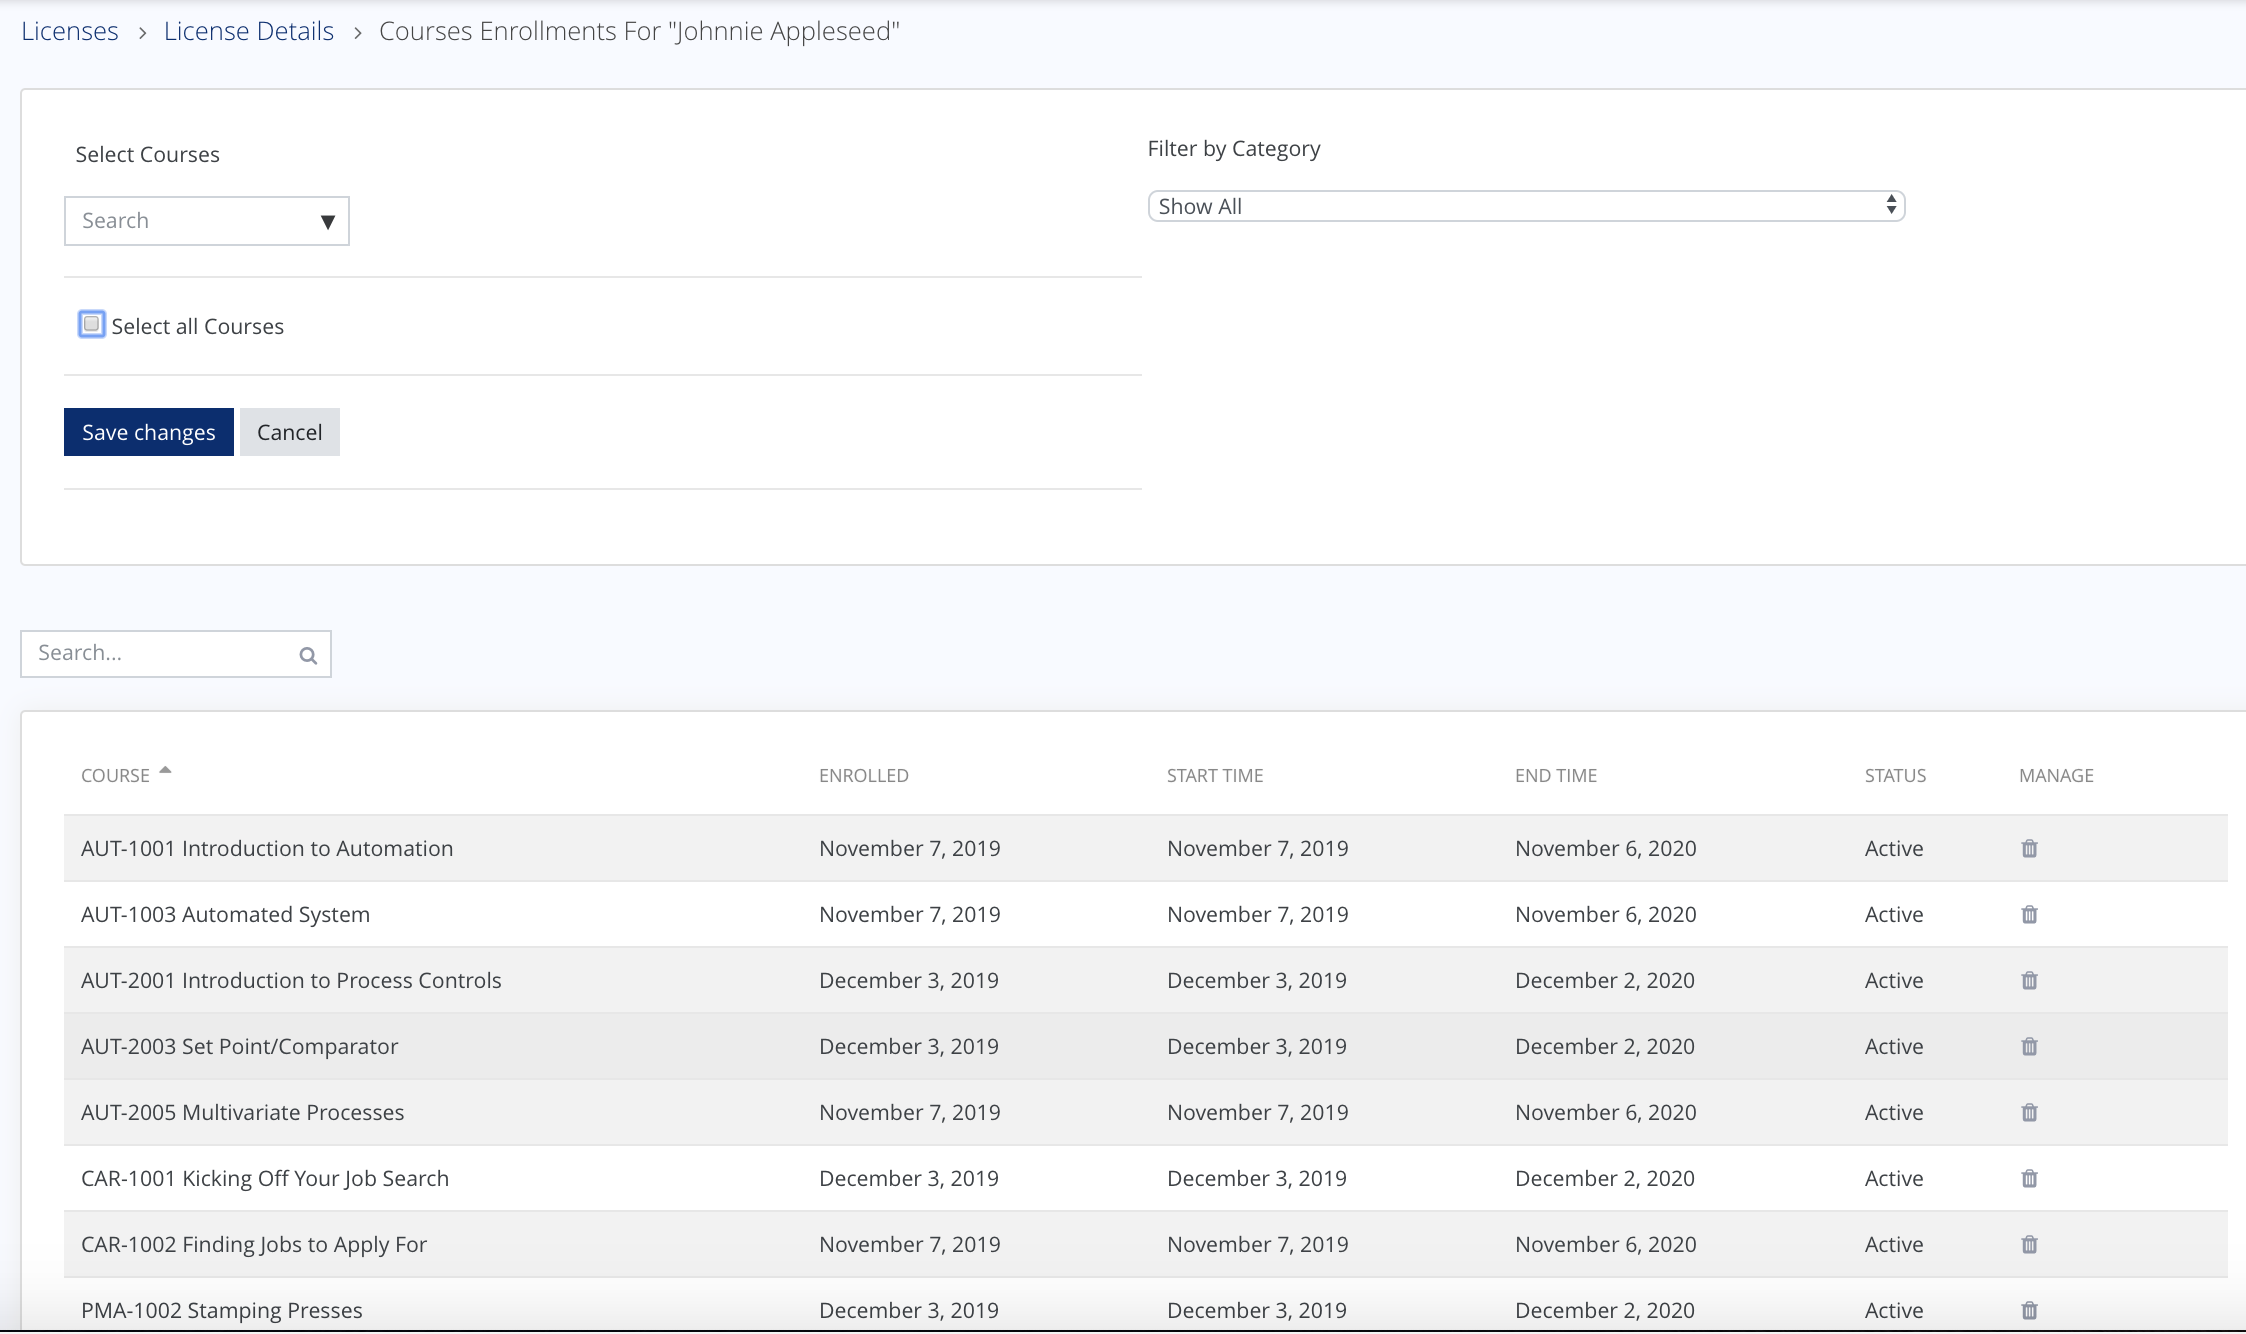Viewport: 2246px width, 1334px height.
Task: Delete AUT-1001 Introduction to Automation enrollment
Action: 2029,848
